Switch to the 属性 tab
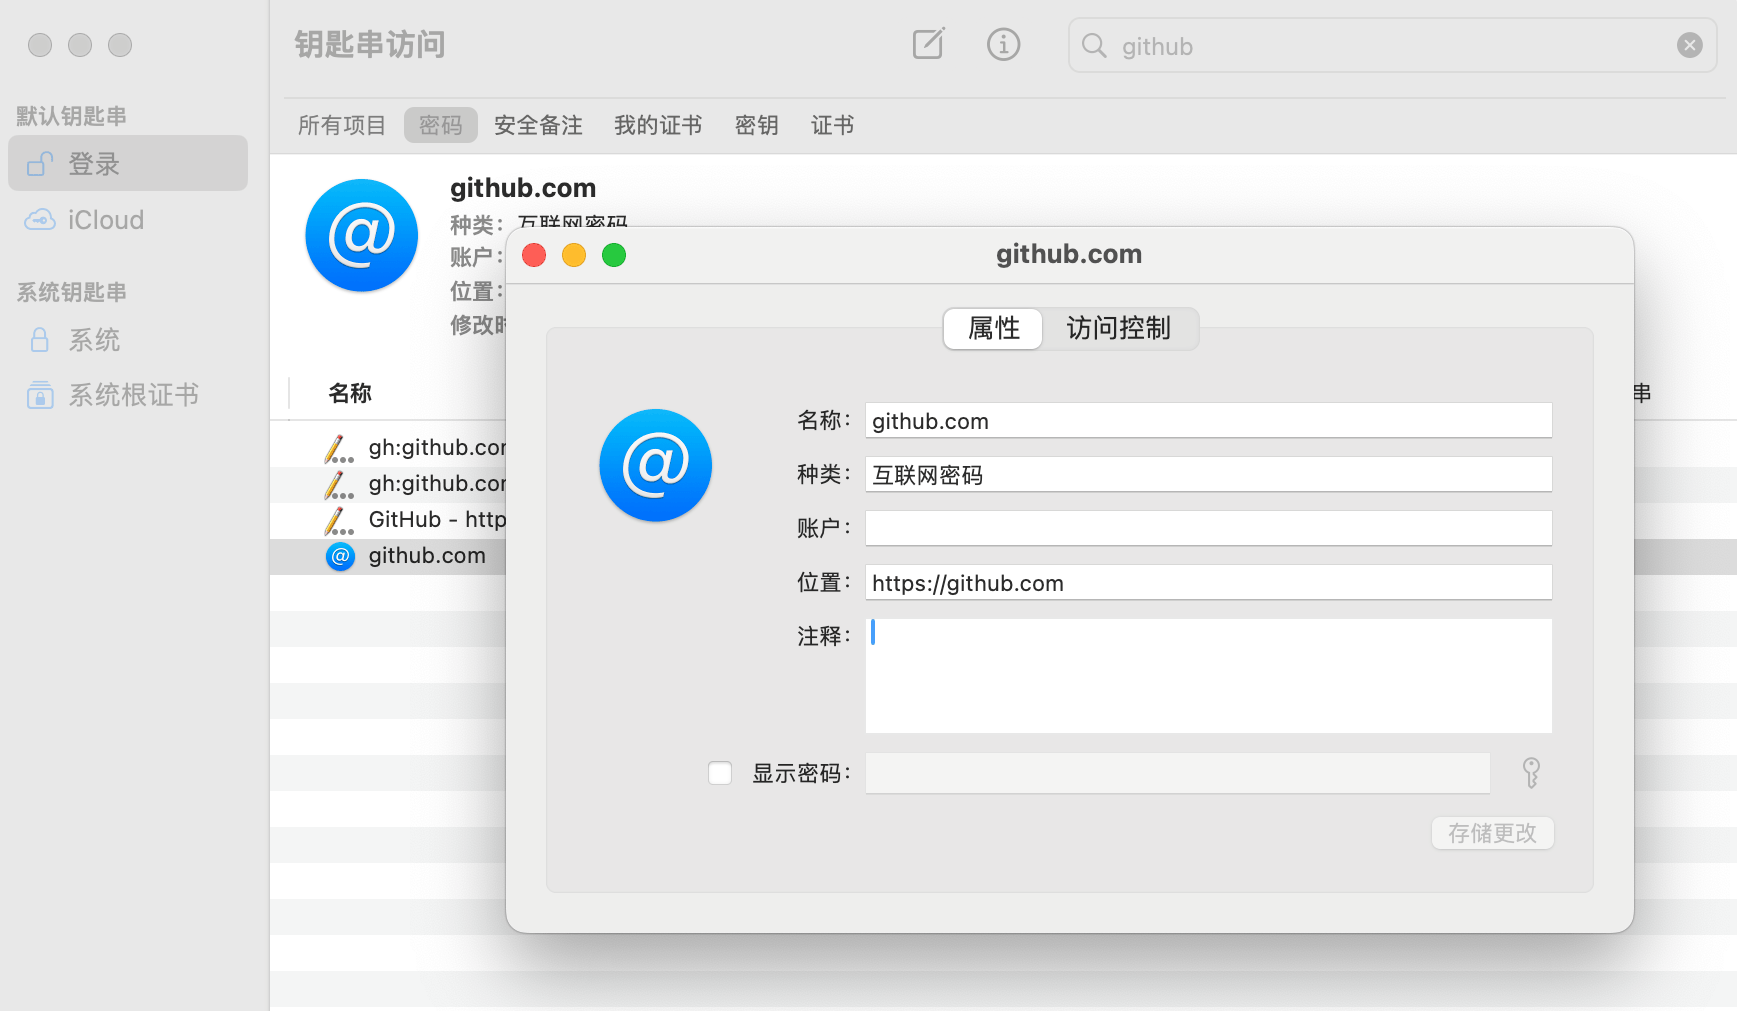Image resolution: width=1737 pixels, height=1011 pixels. tap(993, 328)
